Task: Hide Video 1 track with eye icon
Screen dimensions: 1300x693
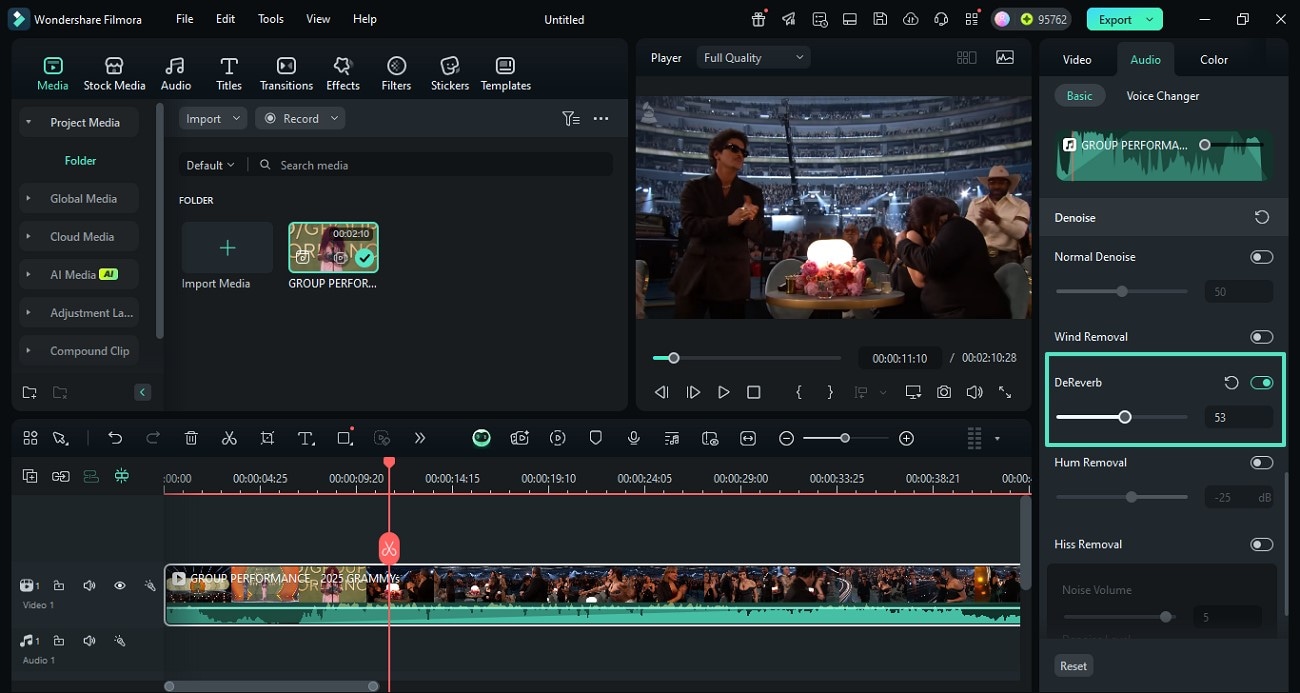Action: pyautogui.click(x=119, y=585)
